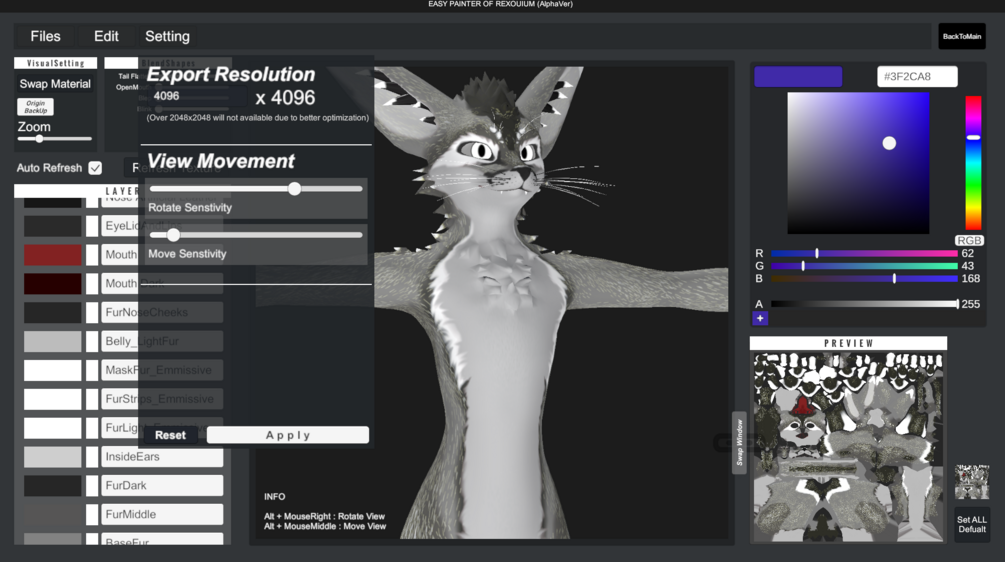Select the VisualSetting tab
Image resolution: width=1005 pixels, height=562 pixels.
point(56,63)
